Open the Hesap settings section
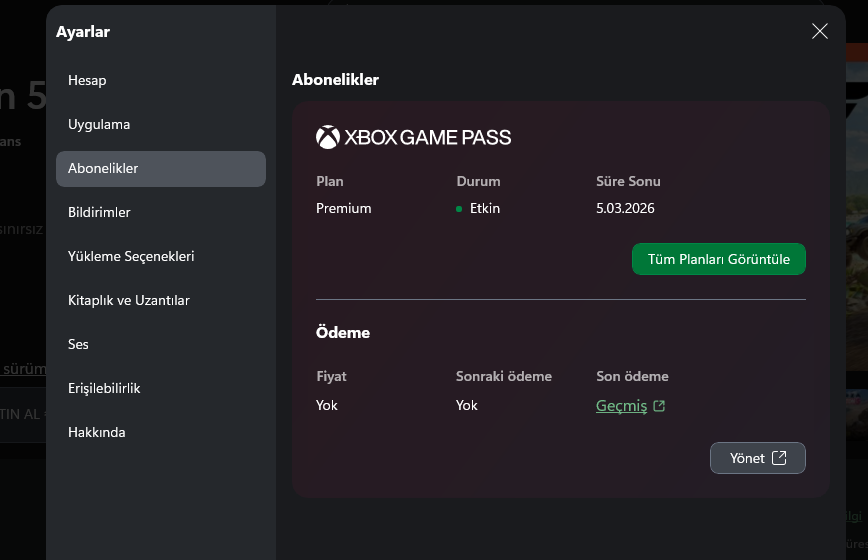This screenshot has width=868, height=560. pos(161,80)
